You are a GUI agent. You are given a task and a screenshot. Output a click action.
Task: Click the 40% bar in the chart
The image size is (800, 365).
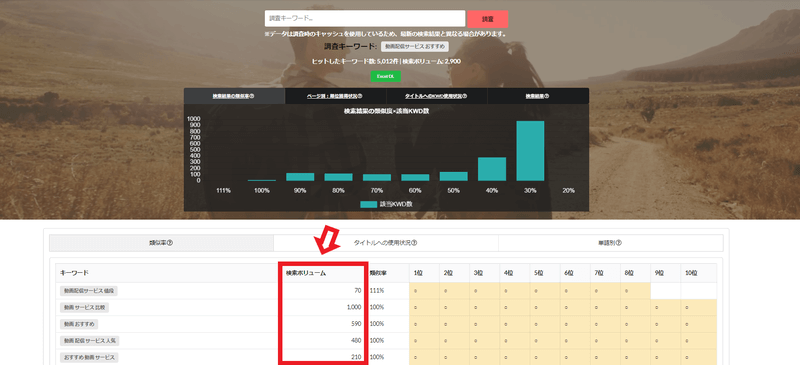tap(492, 169)
